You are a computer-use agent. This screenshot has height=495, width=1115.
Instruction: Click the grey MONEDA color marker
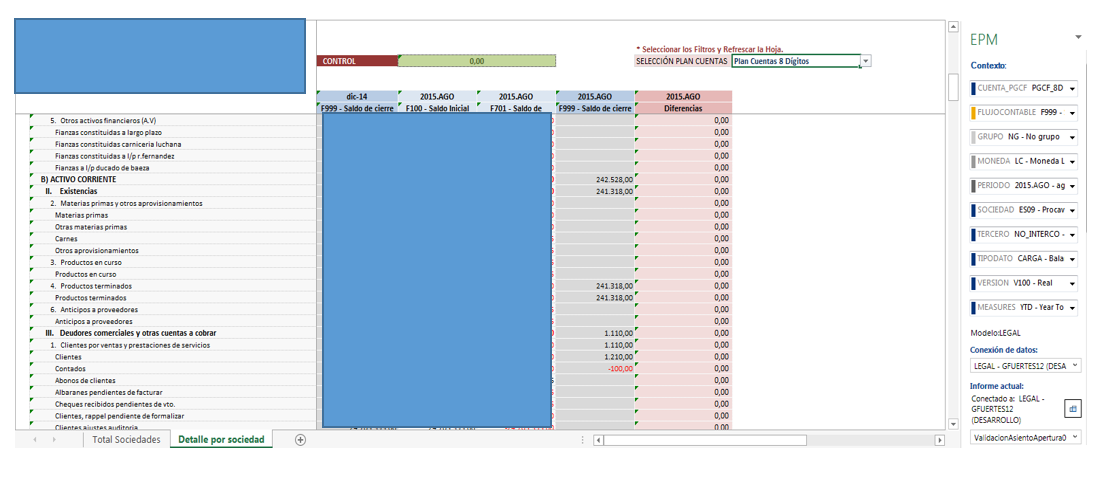tap(973, 161)
